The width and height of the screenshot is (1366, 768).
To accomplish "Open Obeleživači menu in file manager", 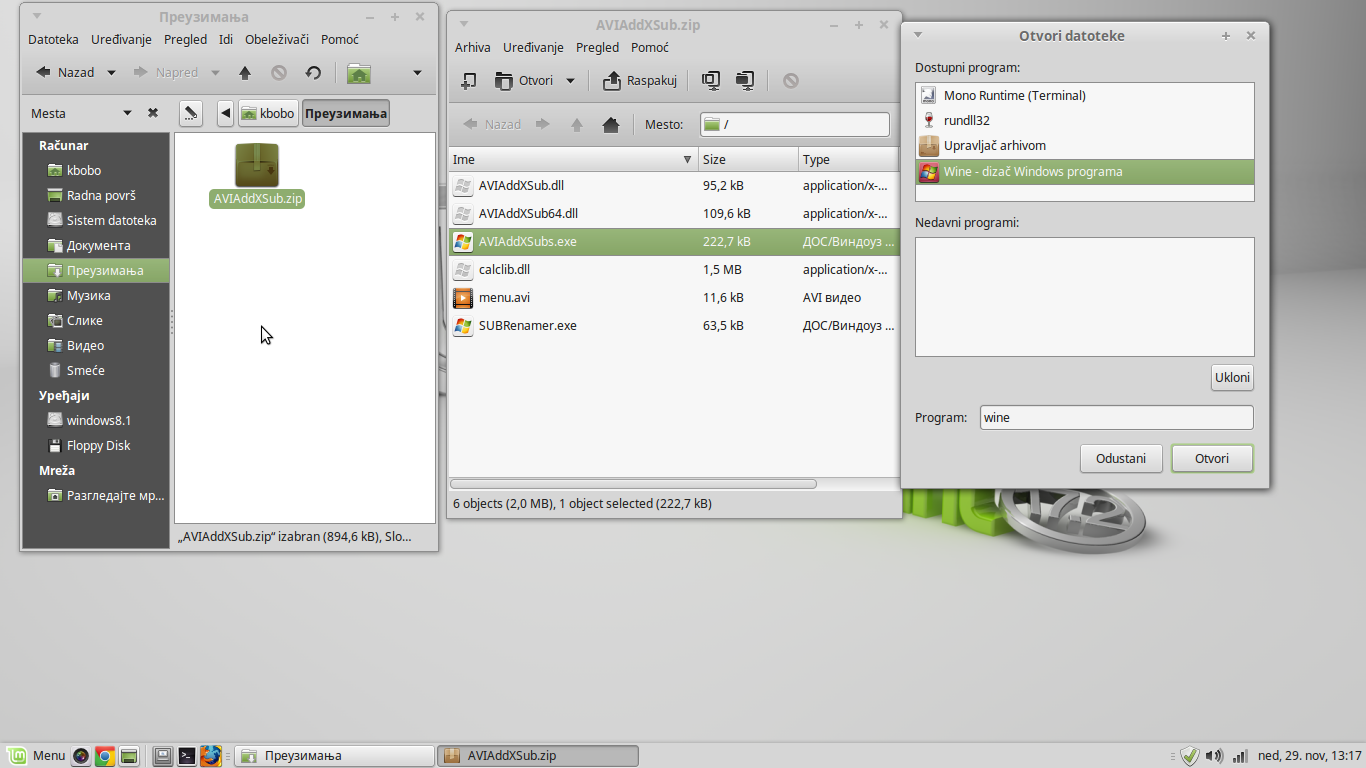I will coord(277,39).
